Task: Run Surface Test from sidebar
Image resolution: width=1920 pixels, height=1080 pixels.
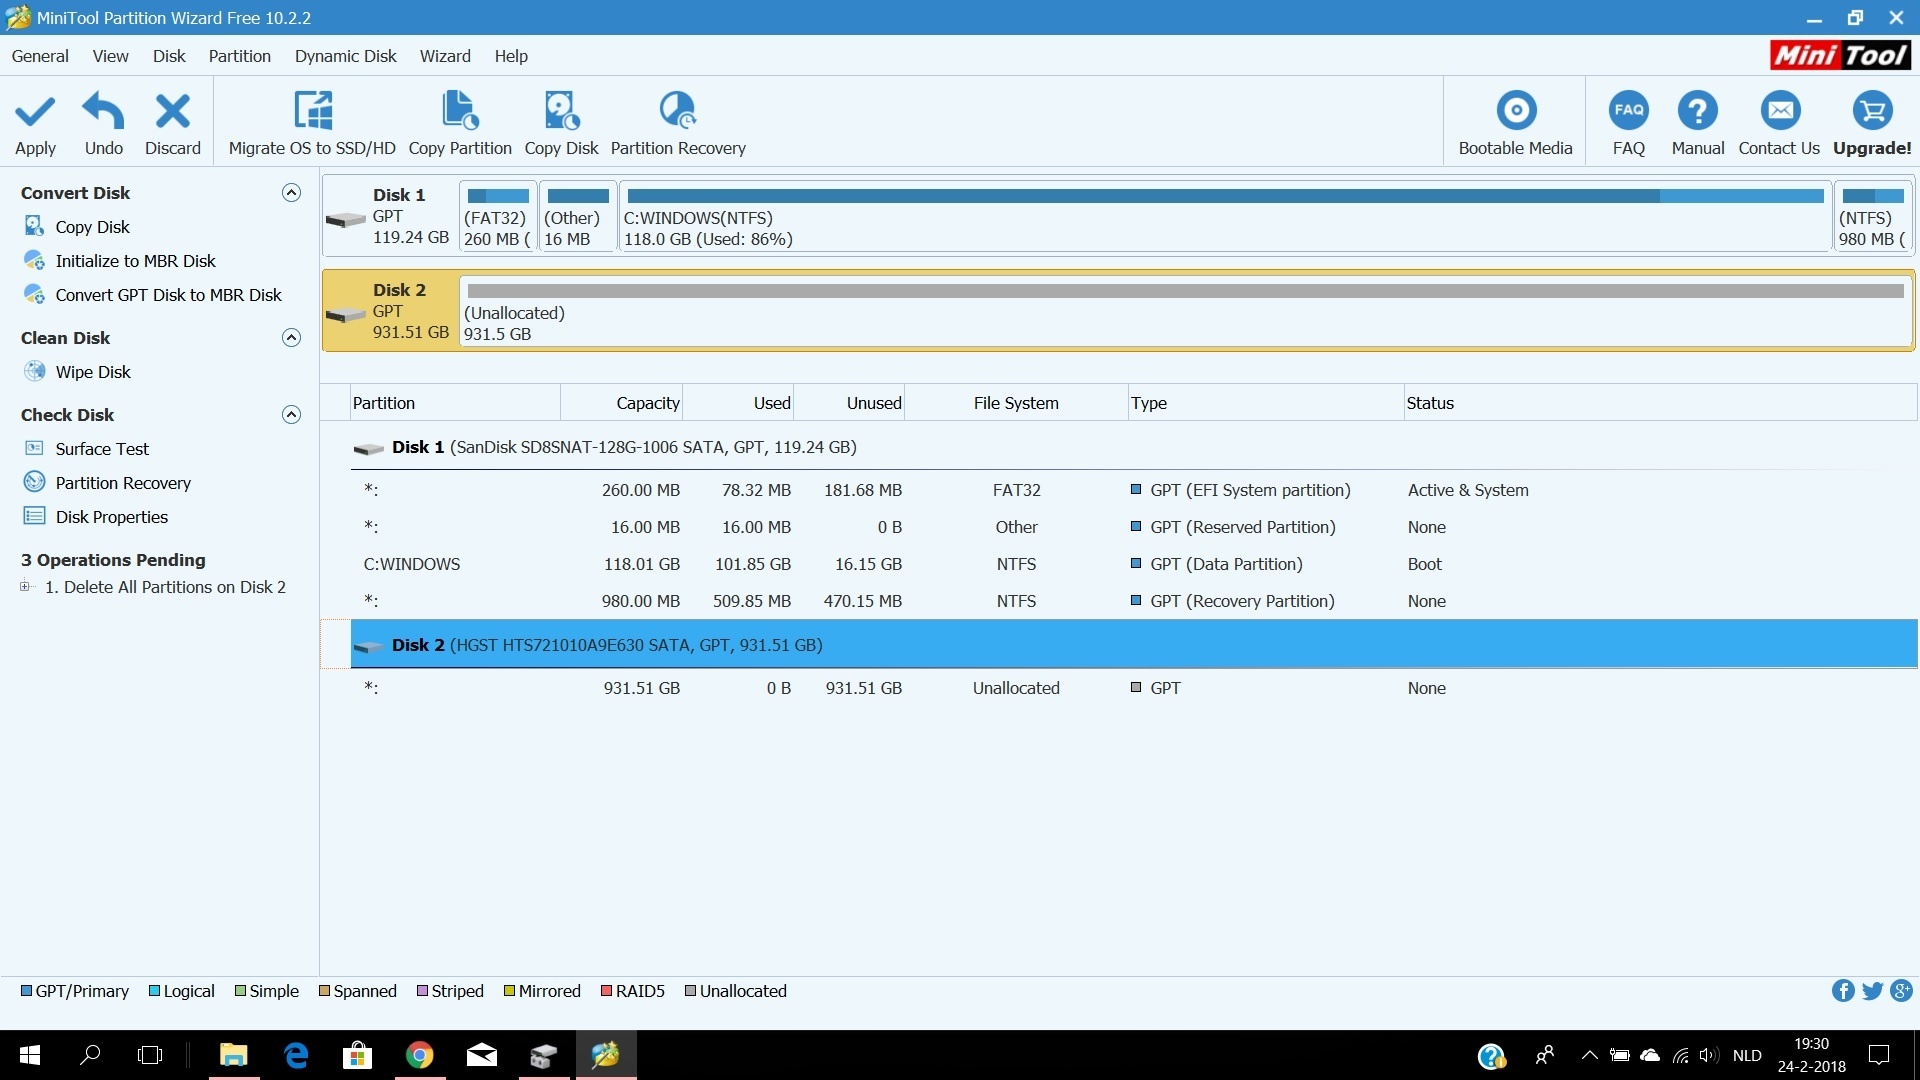Action: coord(102,449)
